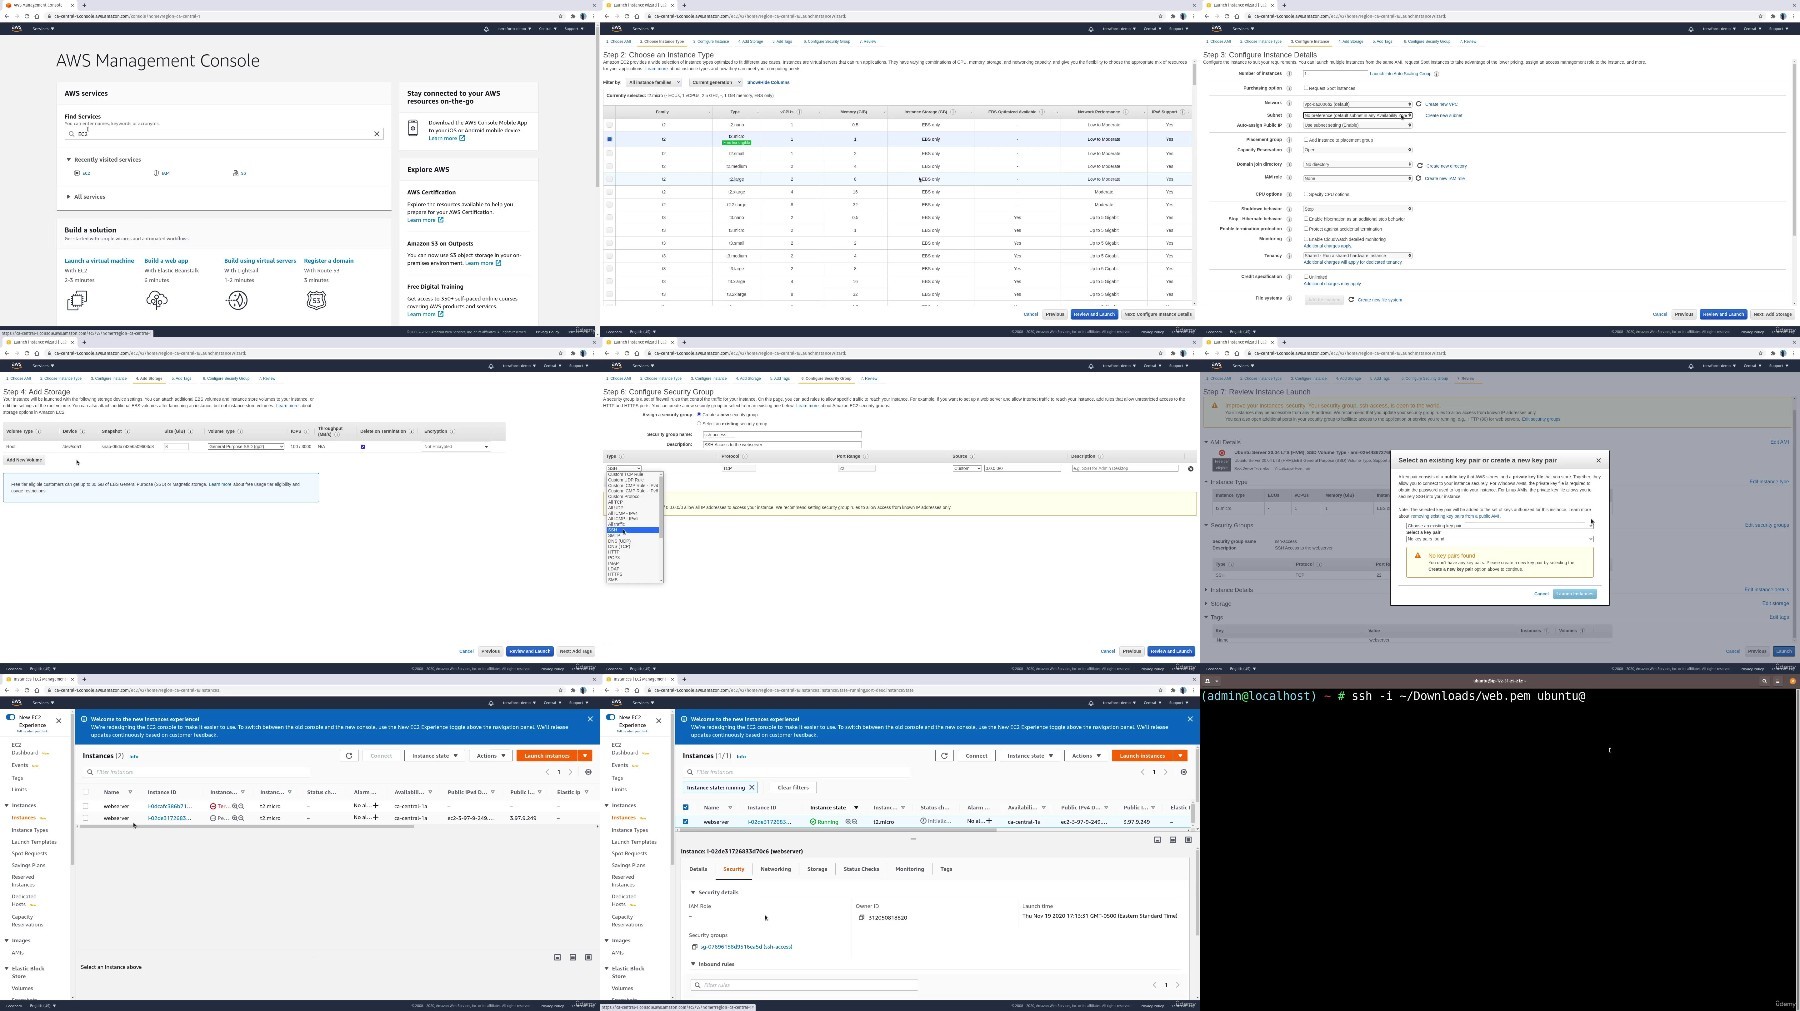Click Route 53 shield icon under Register a domain

(x=316, y=299)
